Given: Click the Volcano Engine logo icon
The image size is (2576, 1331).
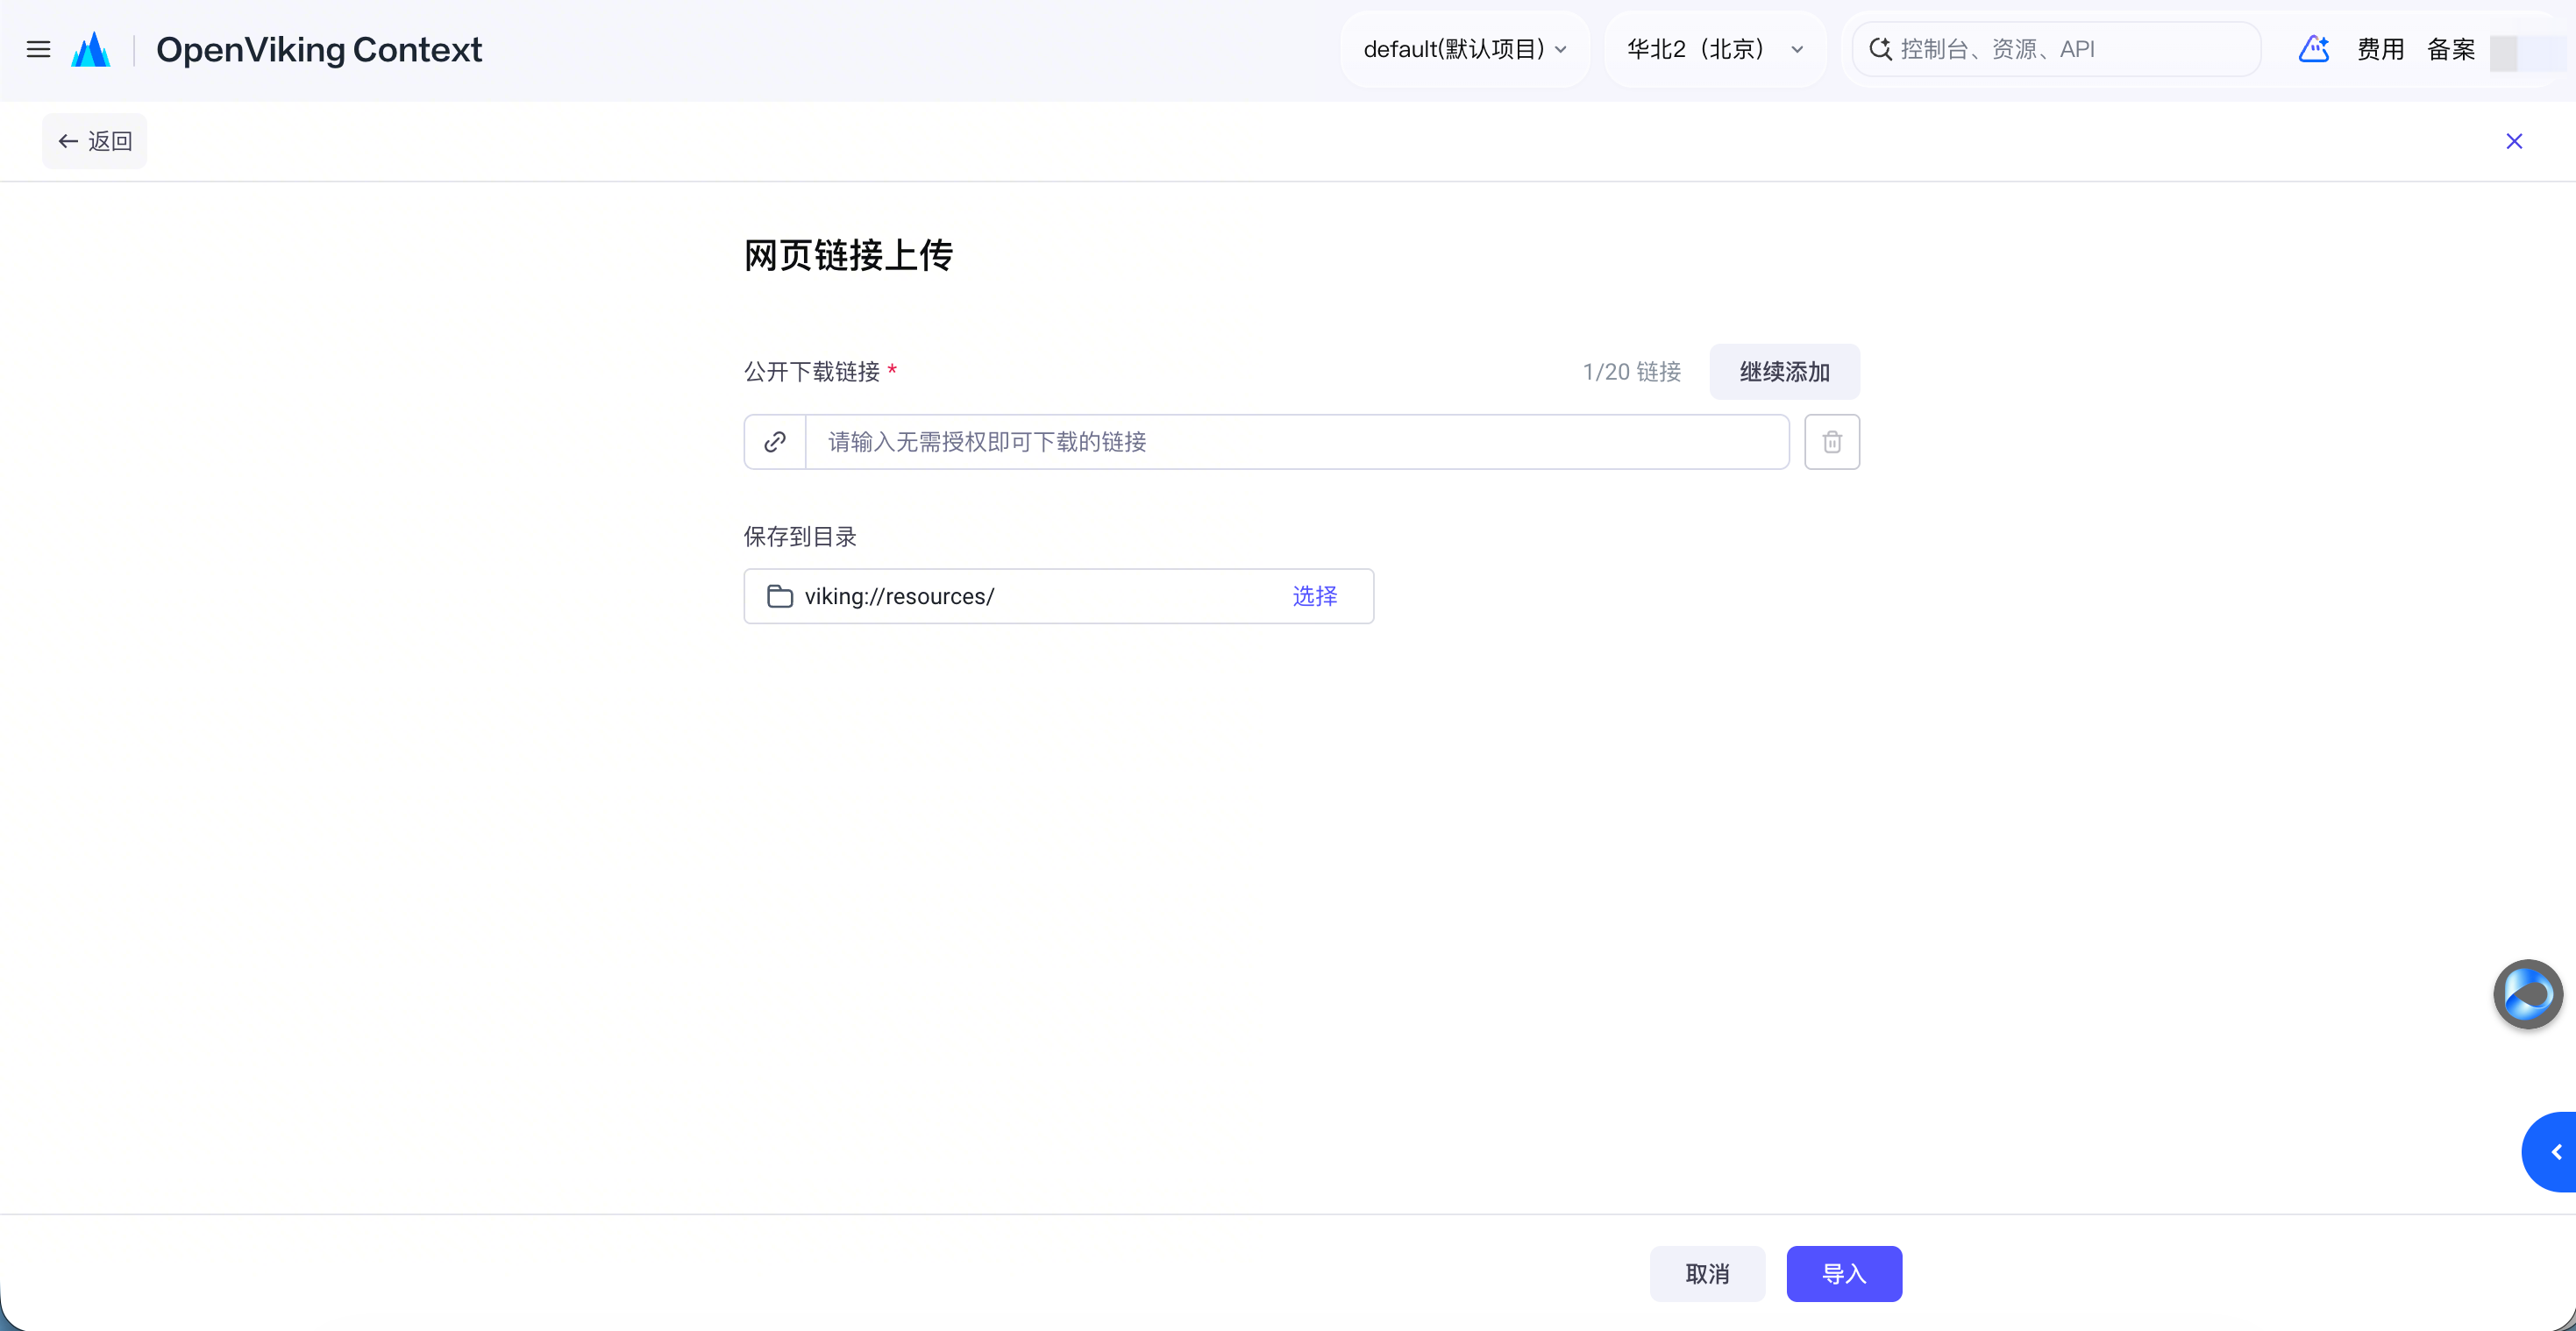Looking at the screenshot, I should coord(91,49).
